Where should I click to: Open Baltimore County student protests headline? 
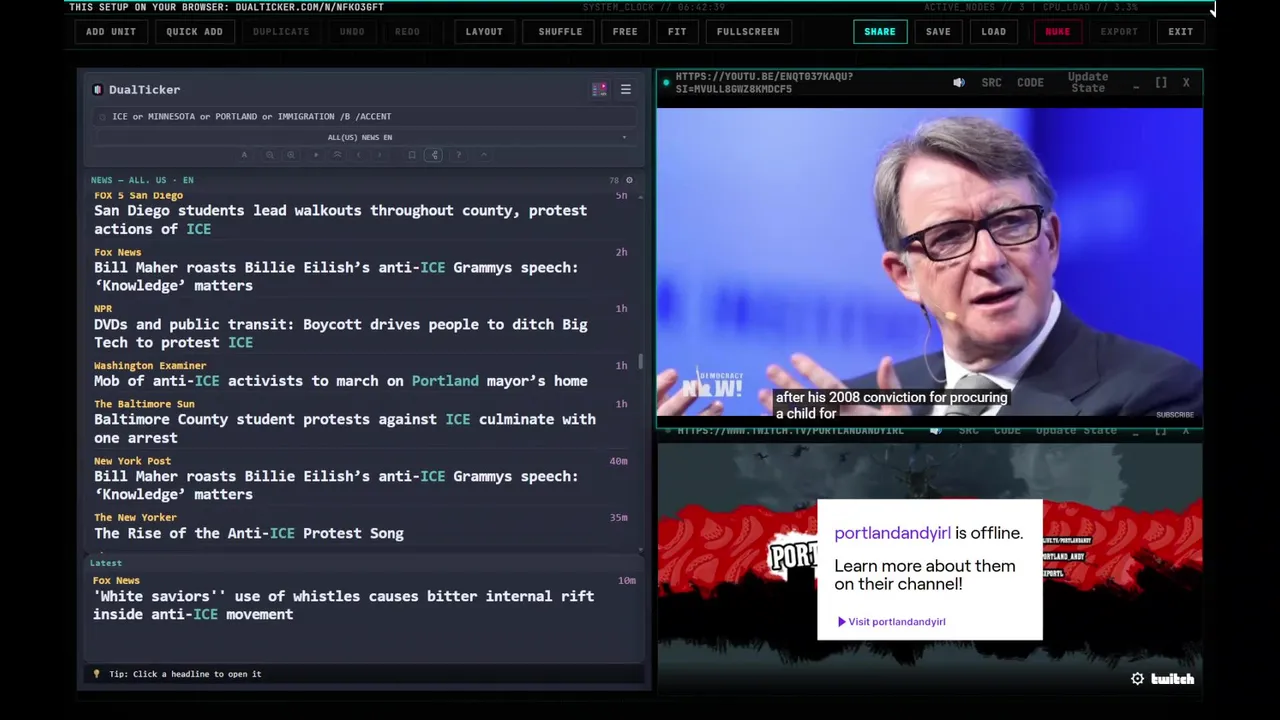tap(345, 429)
